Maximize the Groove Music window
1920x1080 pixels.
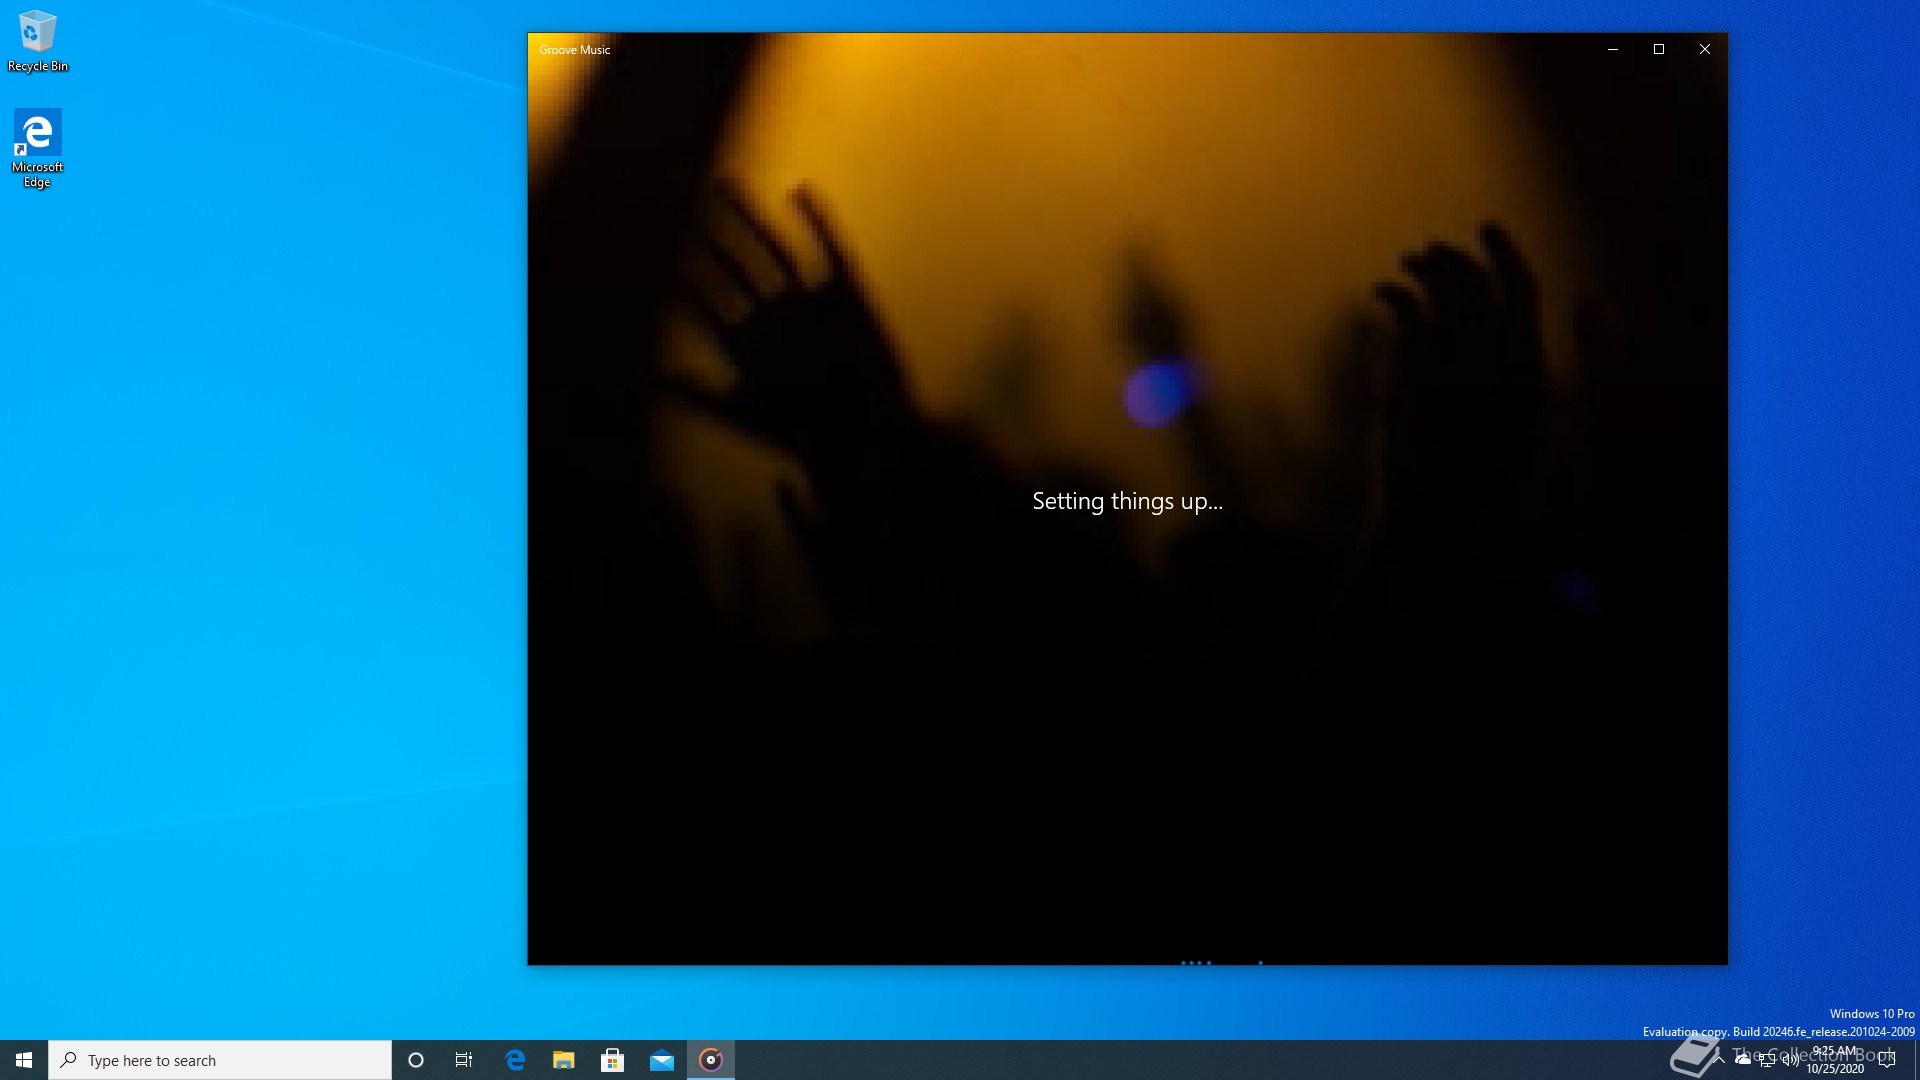(x=1659, y=49)
